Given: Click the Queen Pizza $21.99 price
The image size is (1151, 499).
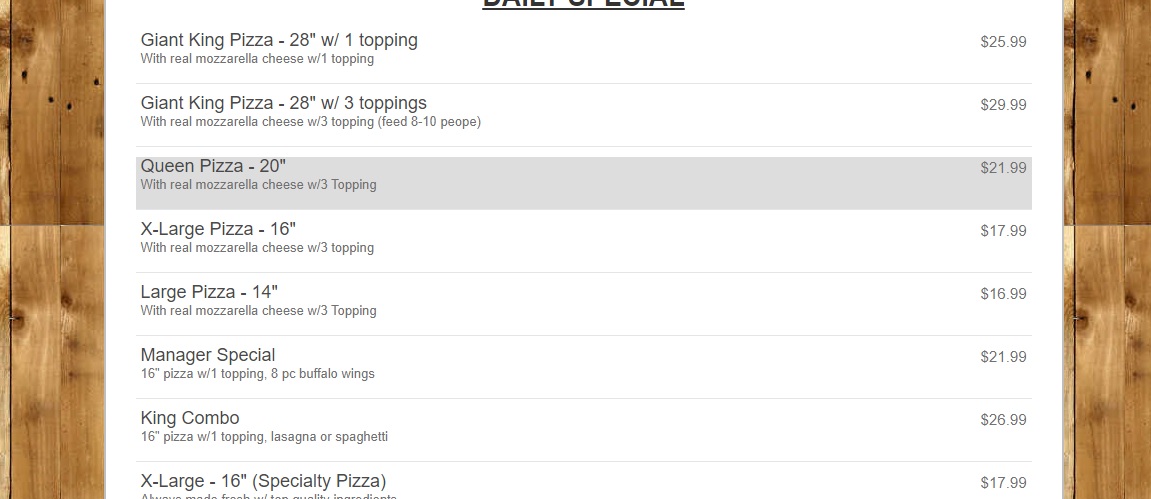Looking at the screenshot, I should pos(1003,168).
